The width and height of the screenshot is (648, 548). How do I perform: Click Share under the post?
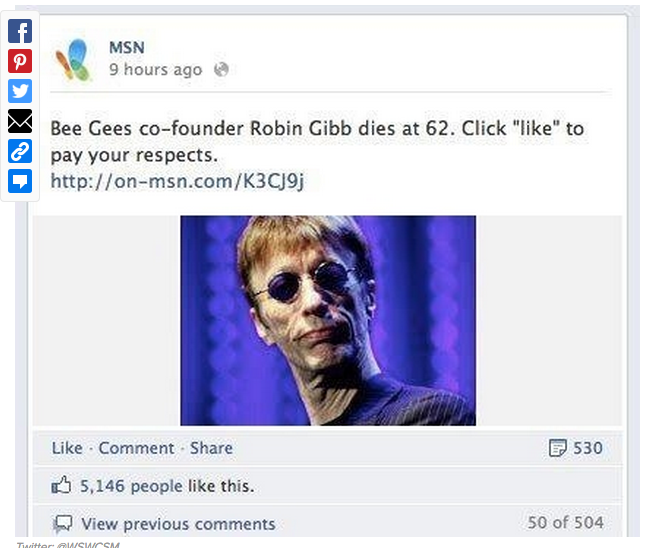[x=211, y=448]
